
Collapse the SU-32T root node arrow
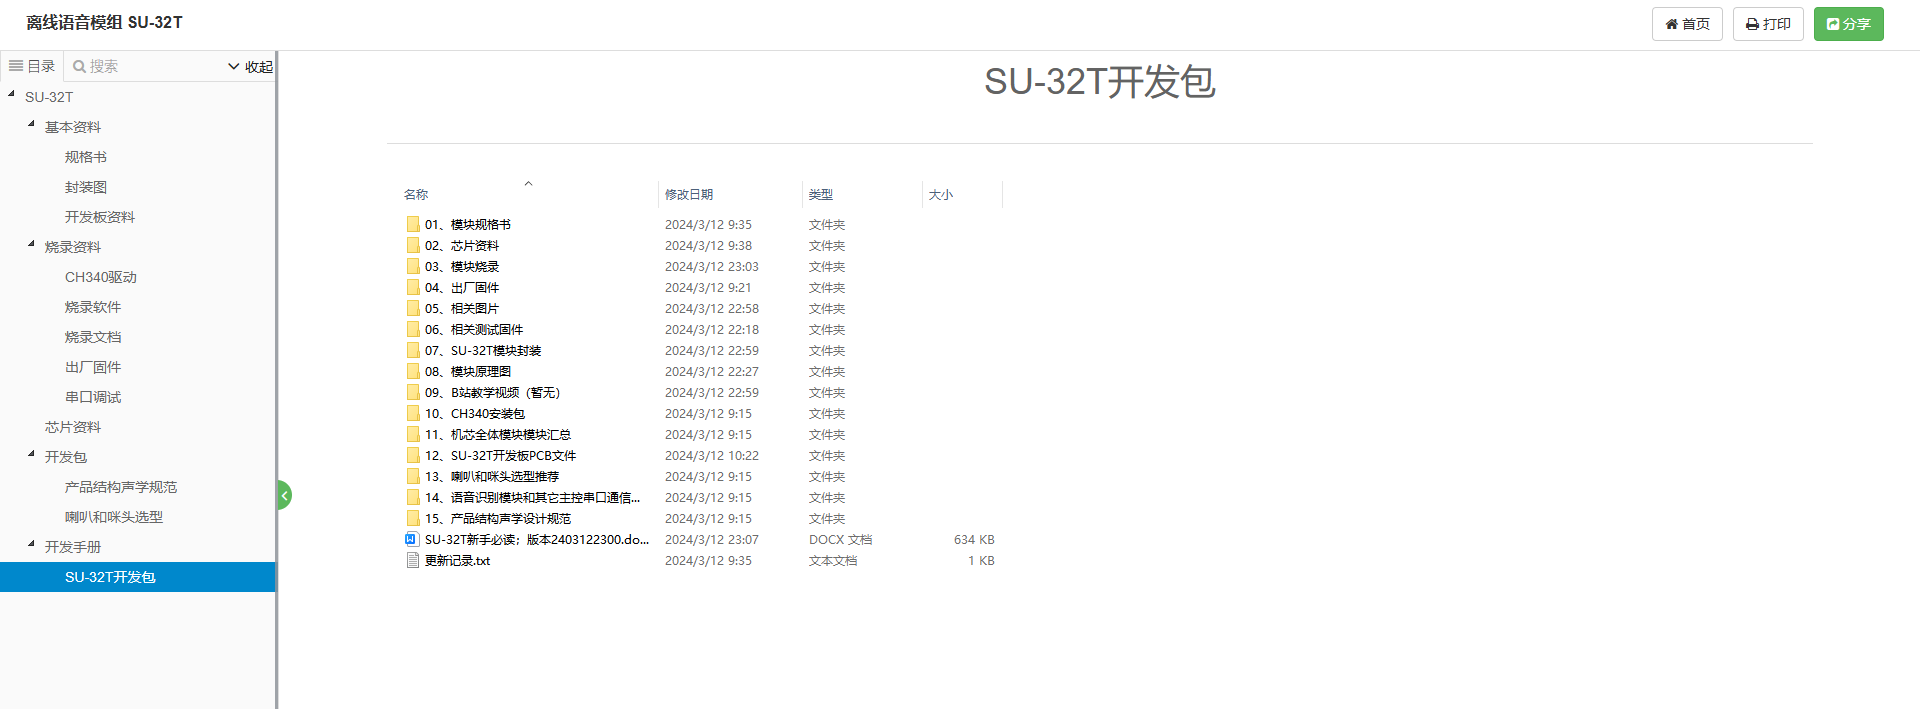point(11,94)
